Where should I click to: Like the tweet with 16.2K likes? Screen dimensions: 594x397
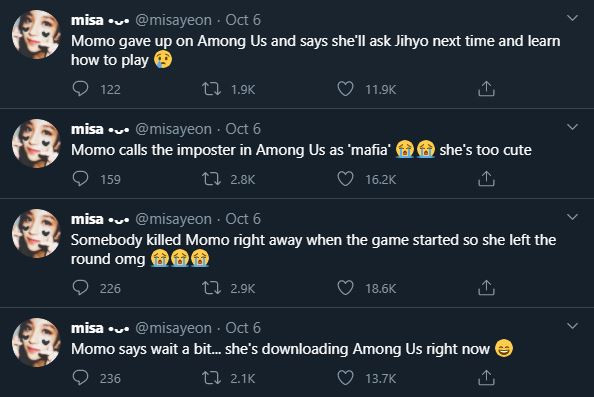(x=345, y=179)
